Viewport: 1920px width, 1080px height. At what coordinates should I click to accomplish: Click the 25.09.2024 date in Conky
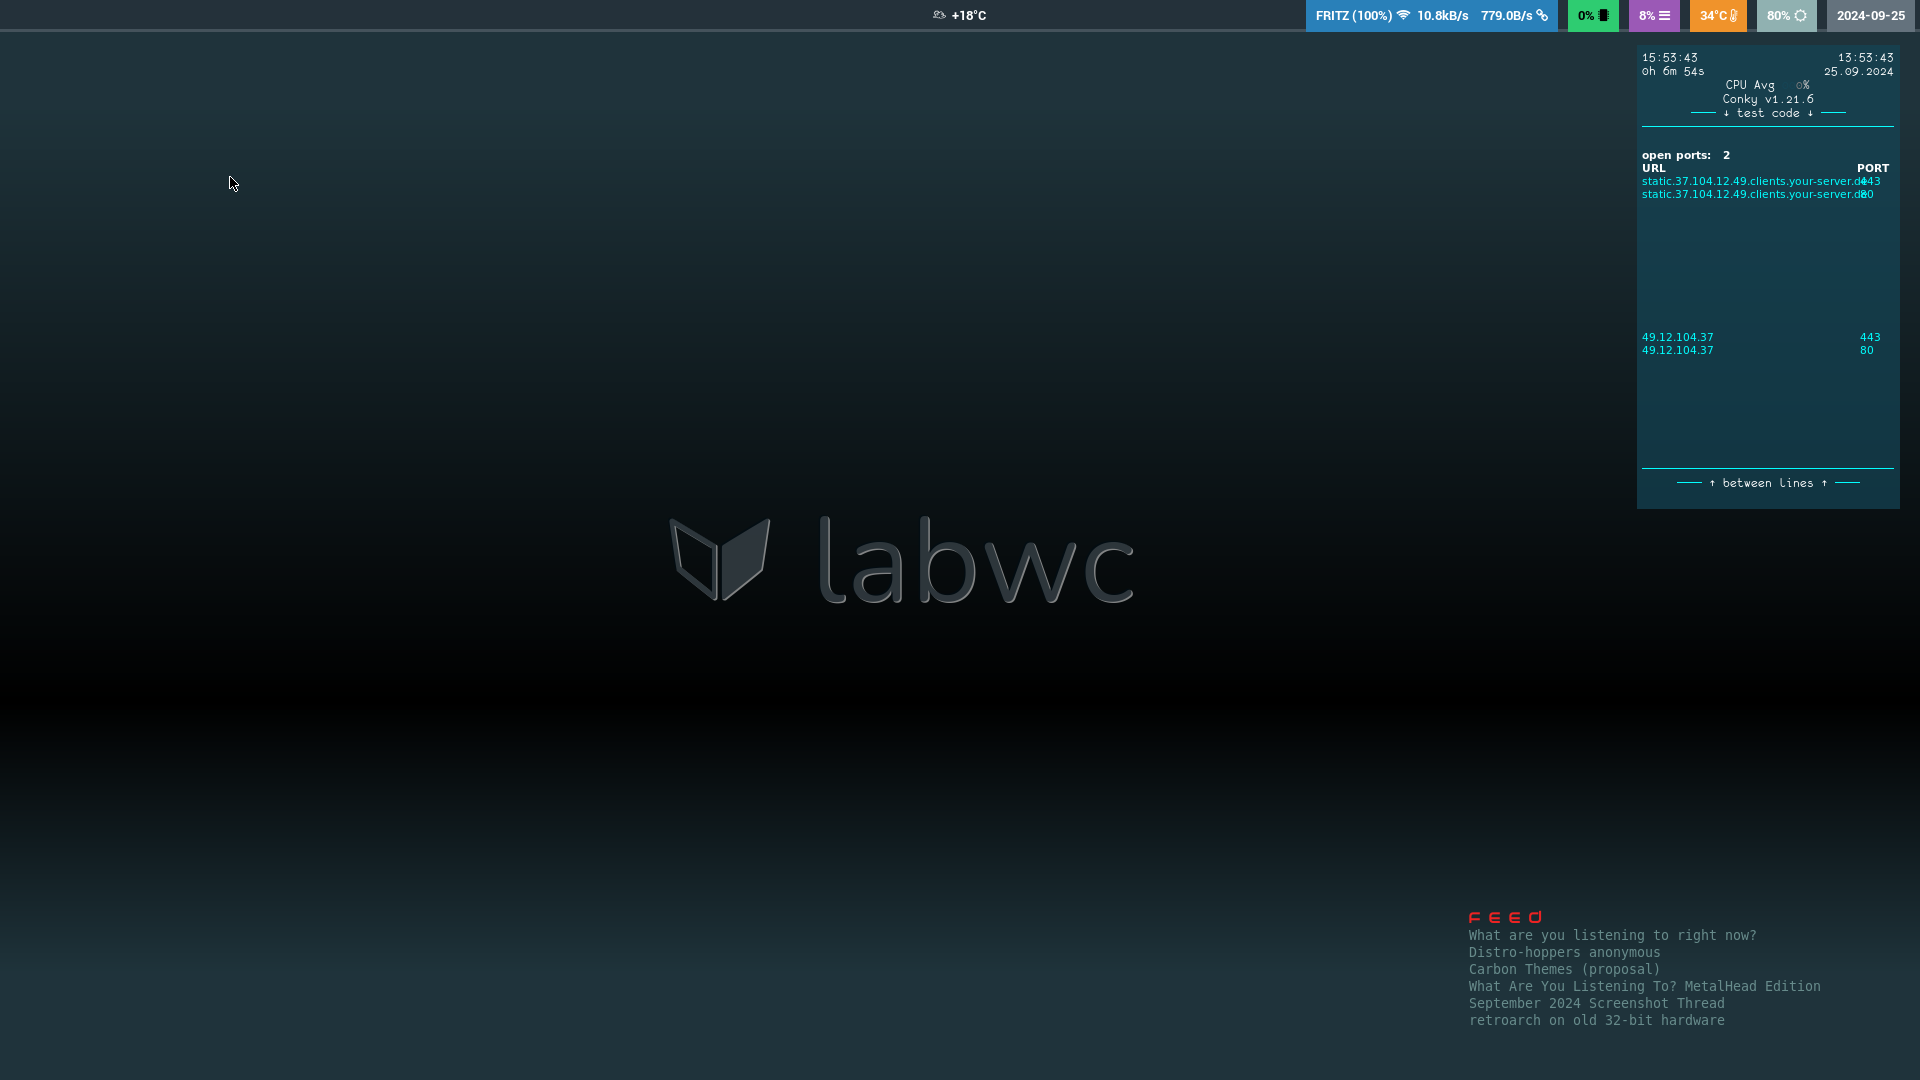1858,72
